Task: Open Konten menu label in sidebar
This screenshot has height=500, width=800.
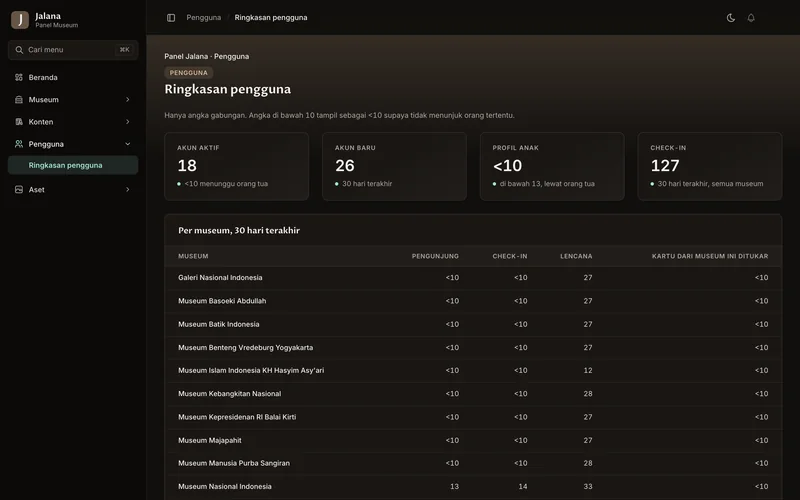Action: coord(41,122)
